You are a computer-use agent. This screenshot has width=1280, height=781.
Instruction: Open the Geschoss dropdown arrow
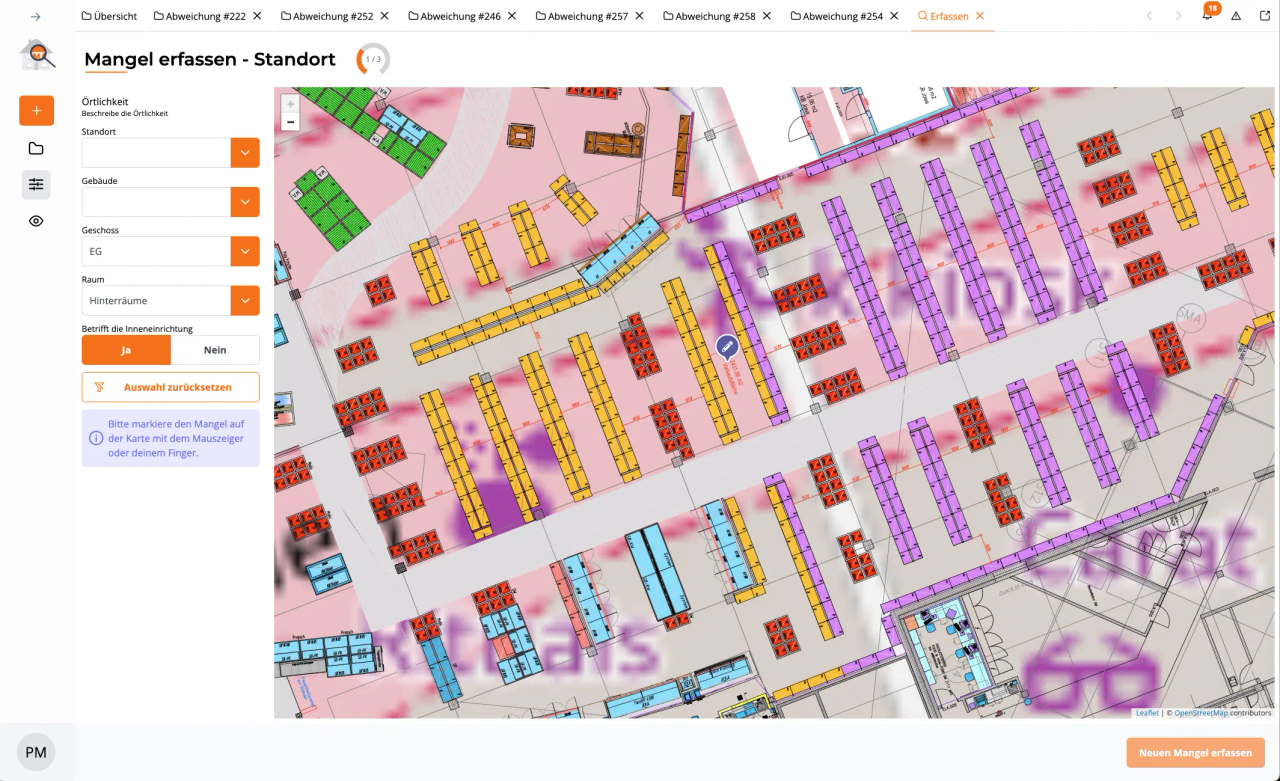245,251
